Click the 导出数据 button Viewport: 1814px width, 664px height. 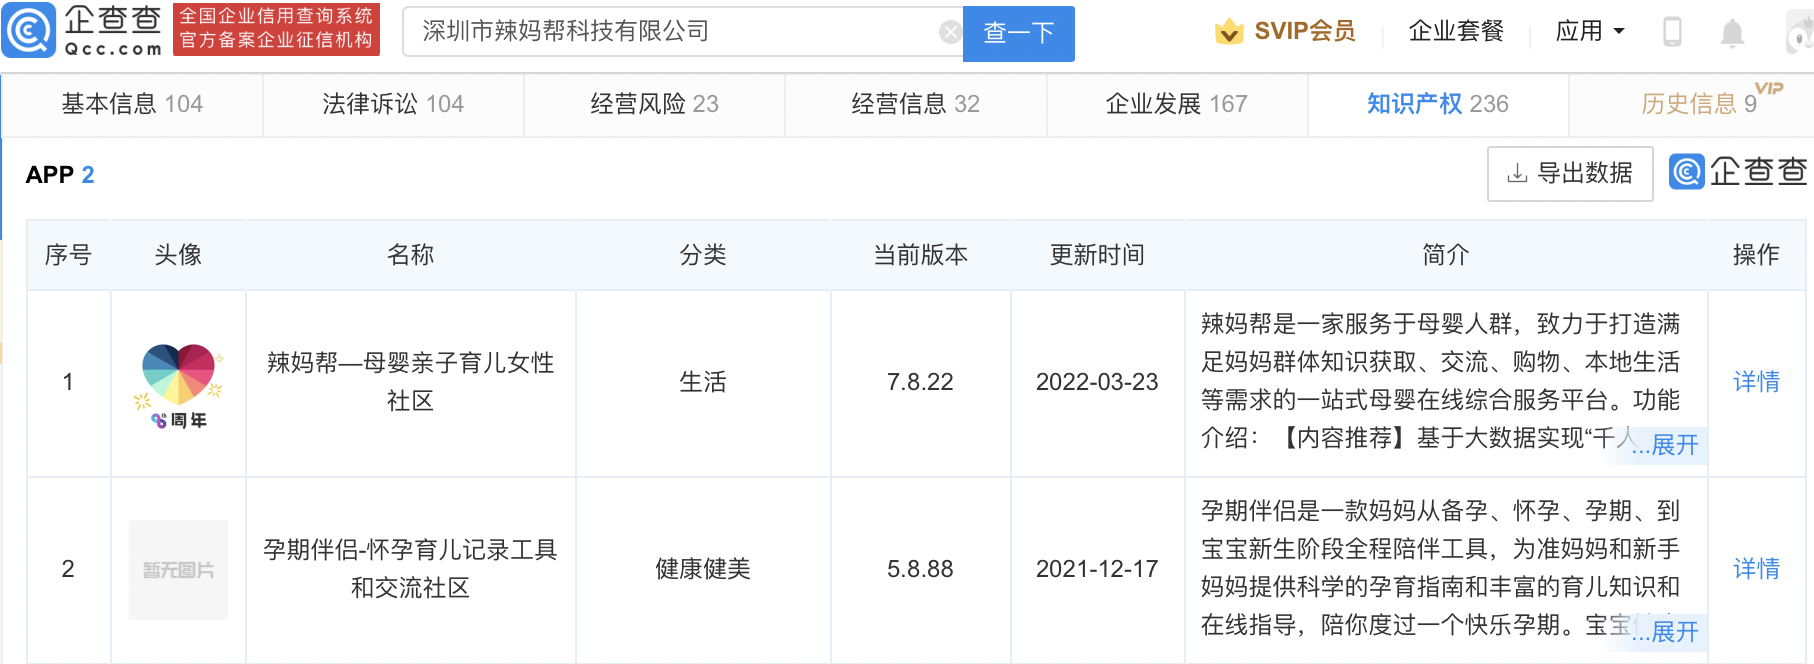(1570, 174)
